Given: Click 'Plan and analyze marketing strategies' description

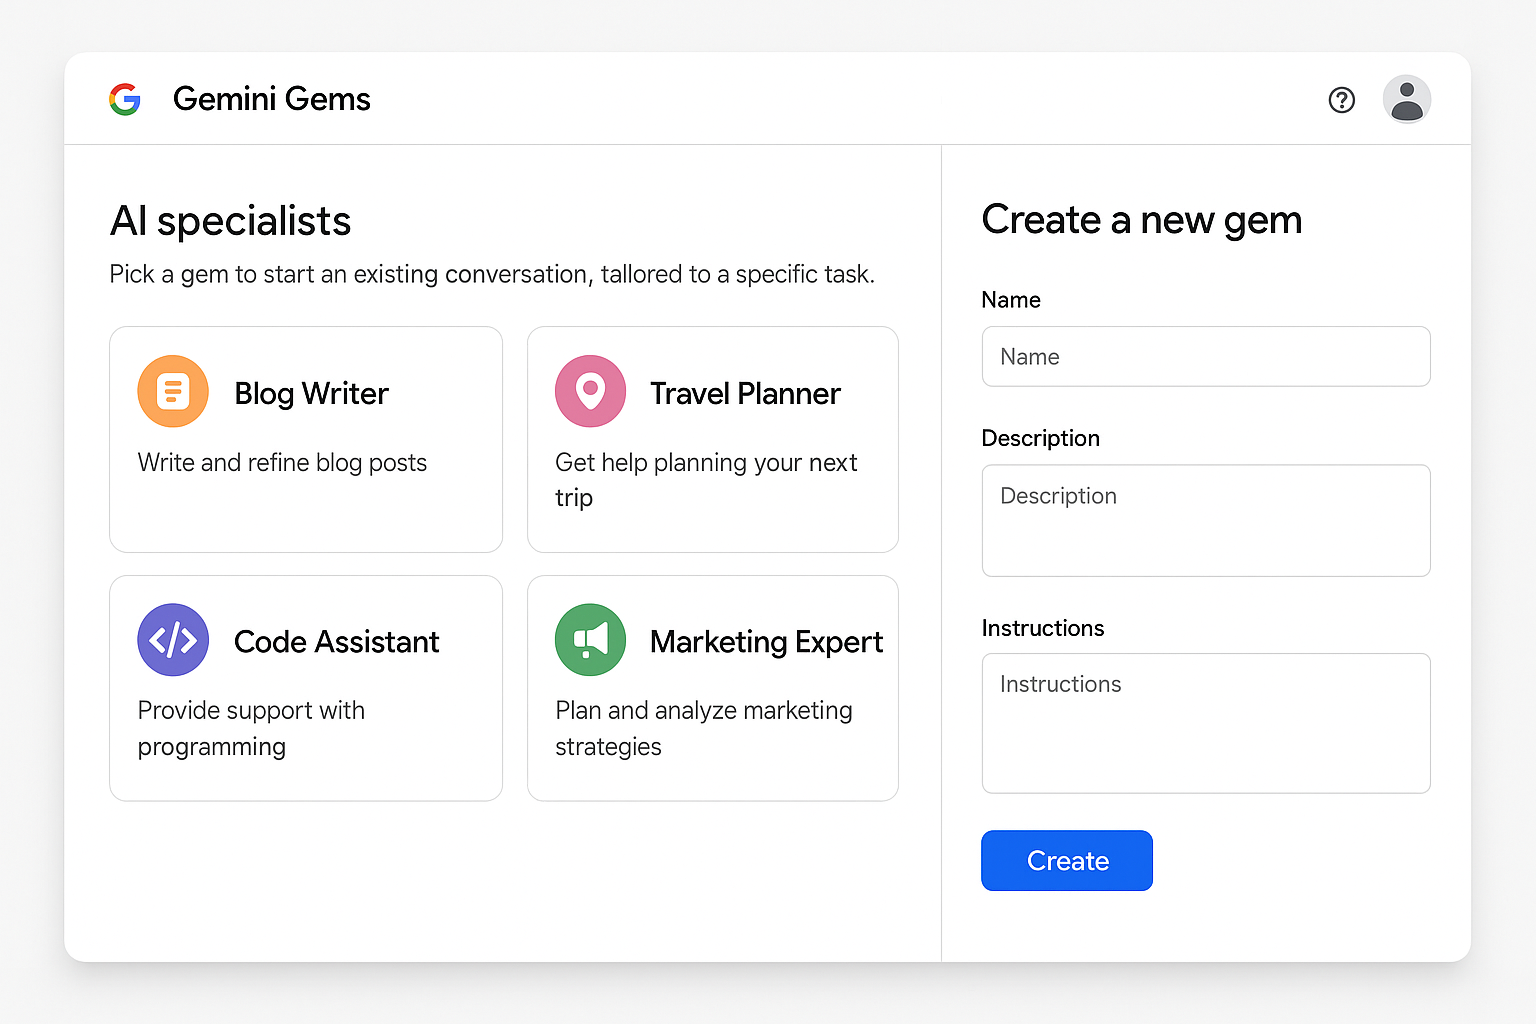Looking at the screenshot, I should (x=704, y=729).
